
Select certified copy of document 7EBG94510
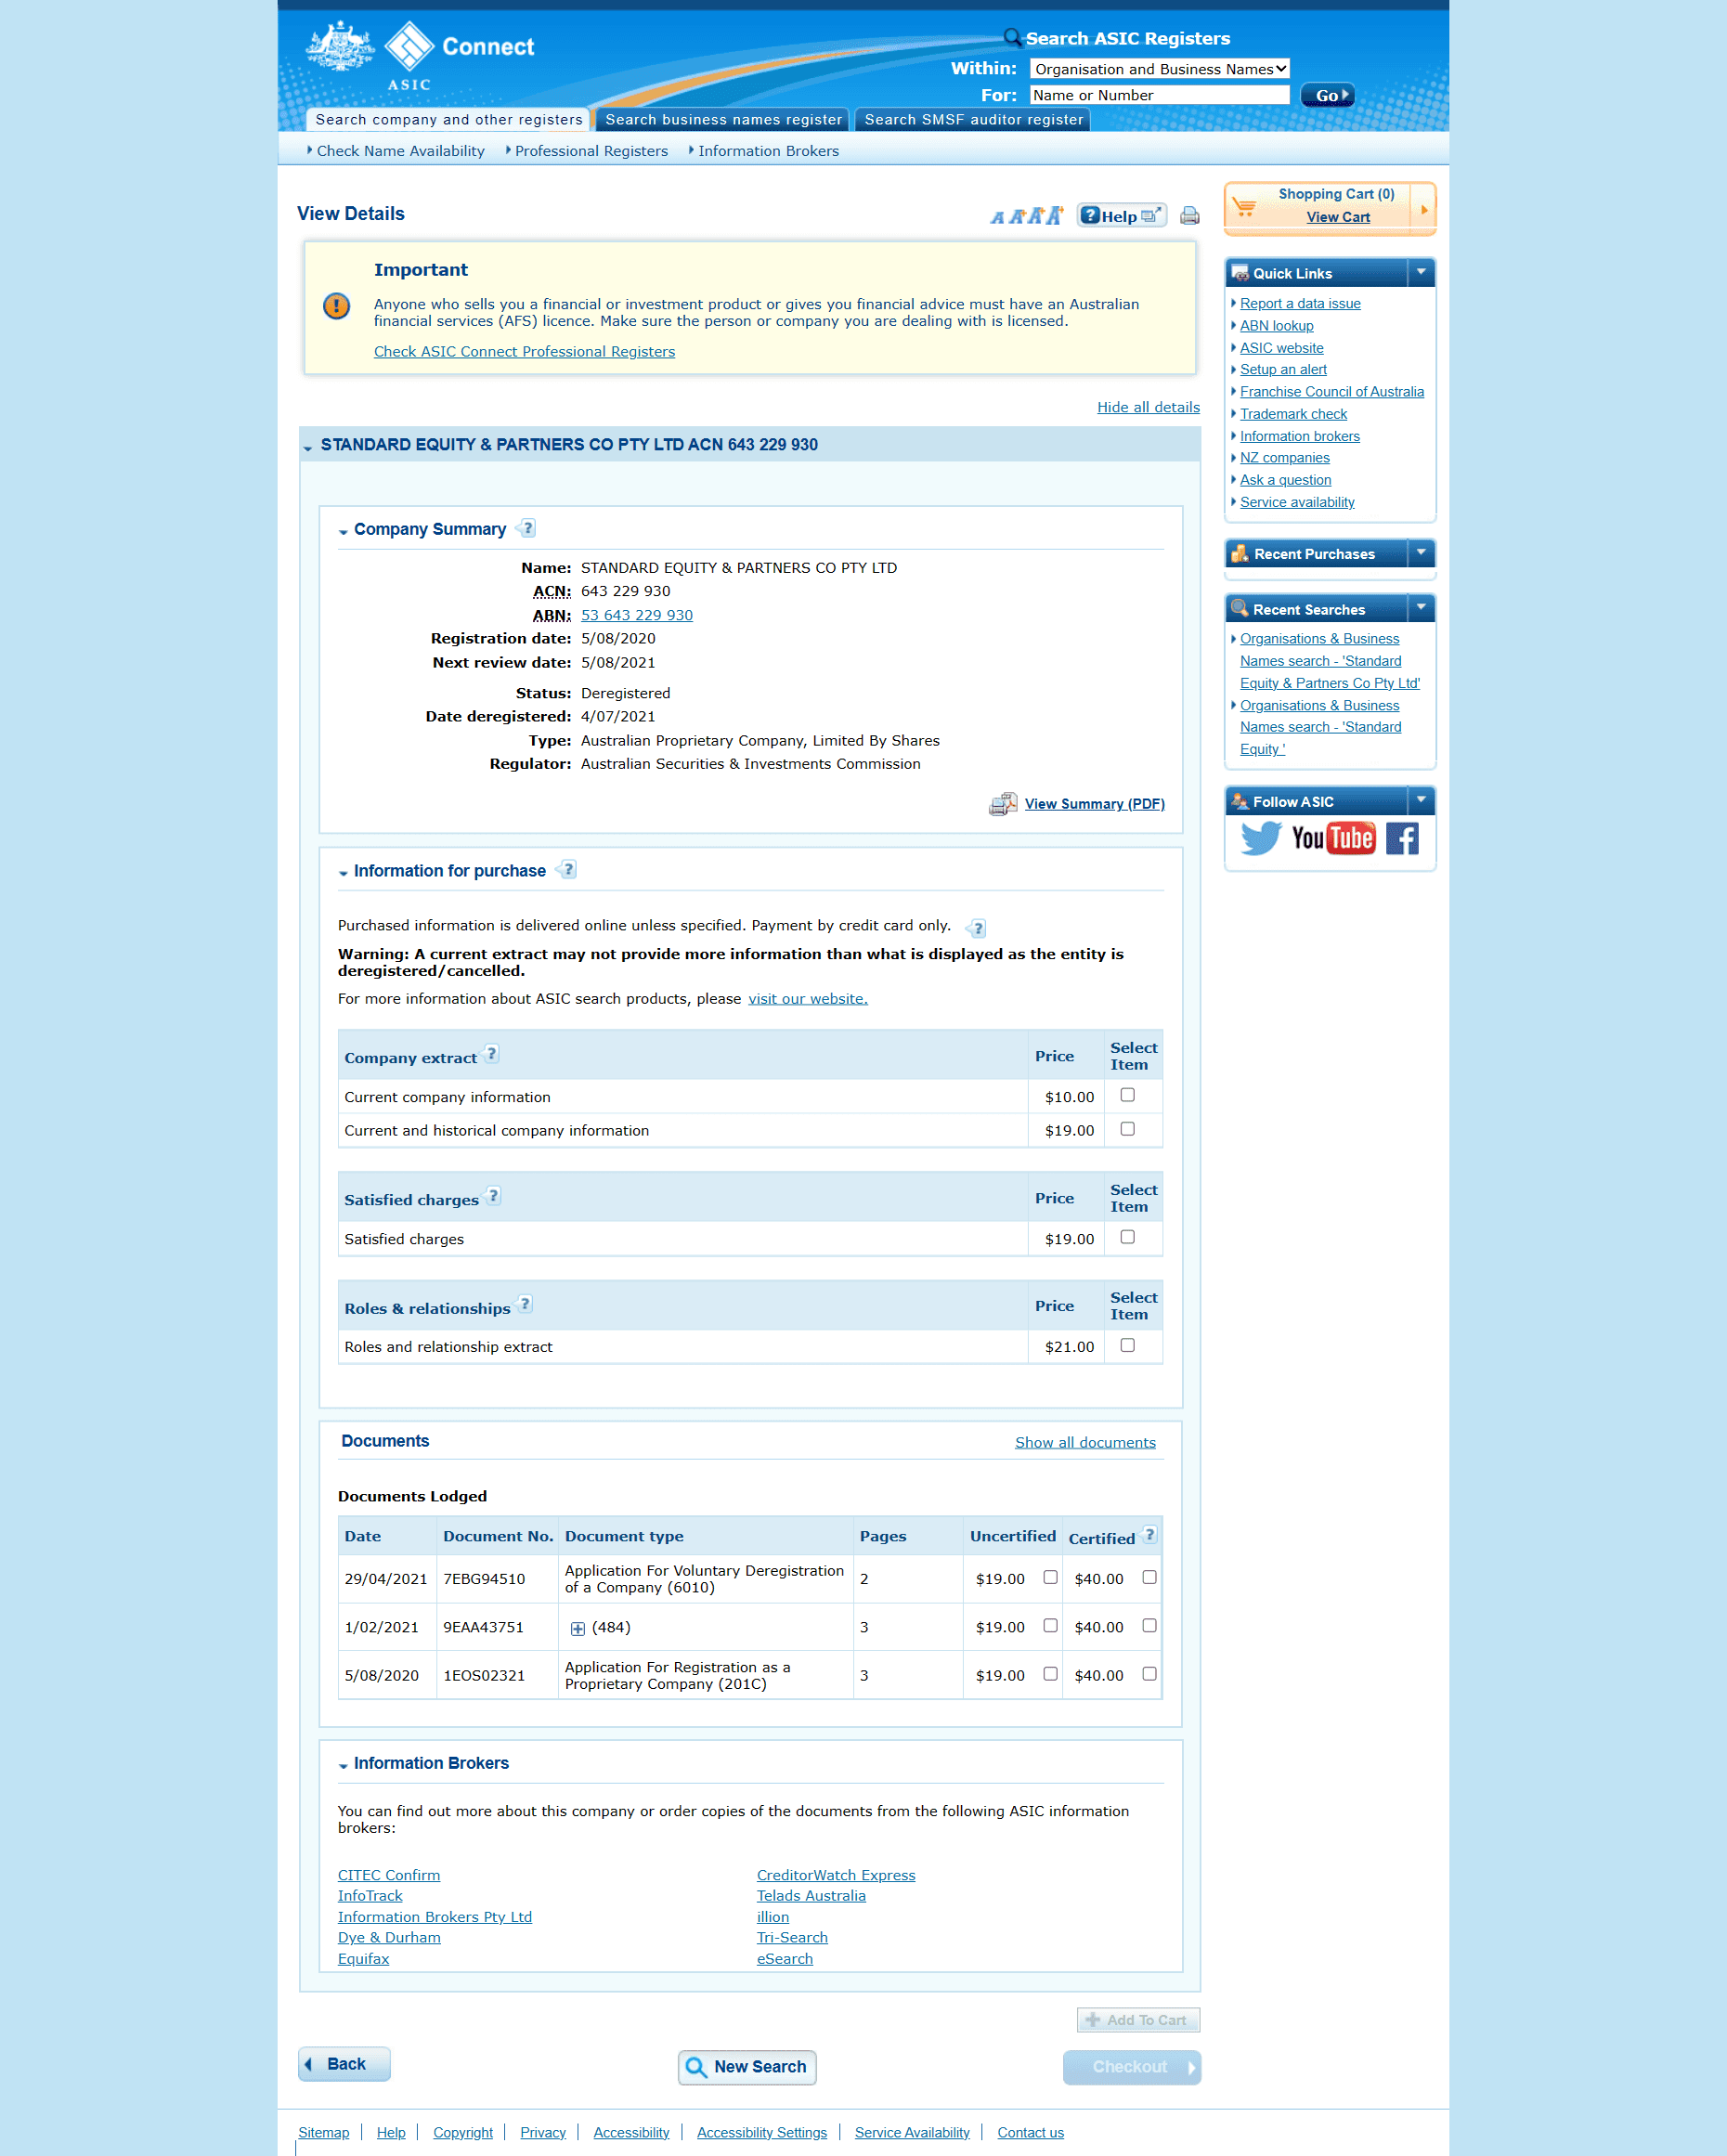(x=1149, y=1577)
